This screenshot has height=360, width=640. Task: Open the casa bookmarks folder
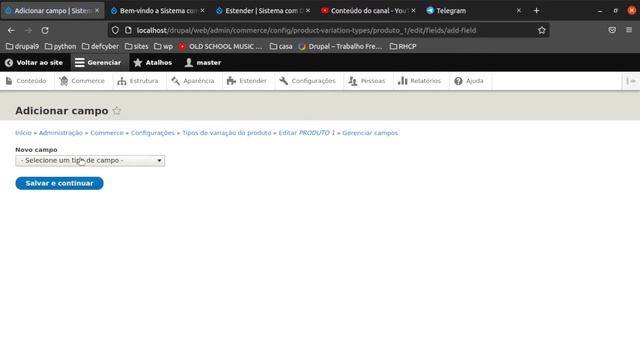(281, 47)
